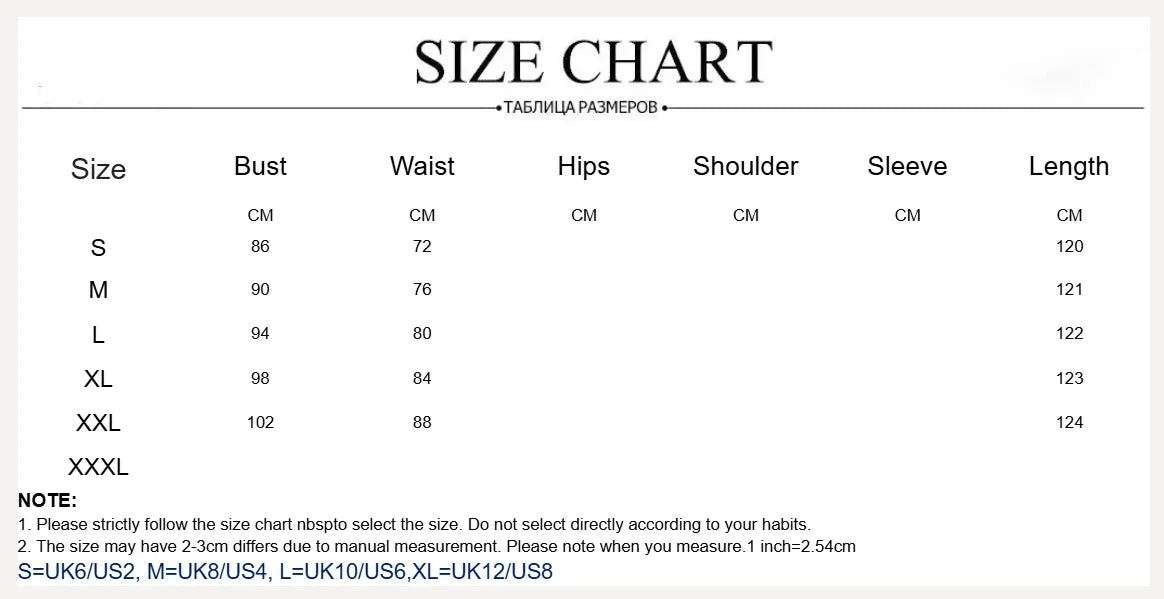Click the bust value 102
The image size is (1164, 599).
click(260, 422)
